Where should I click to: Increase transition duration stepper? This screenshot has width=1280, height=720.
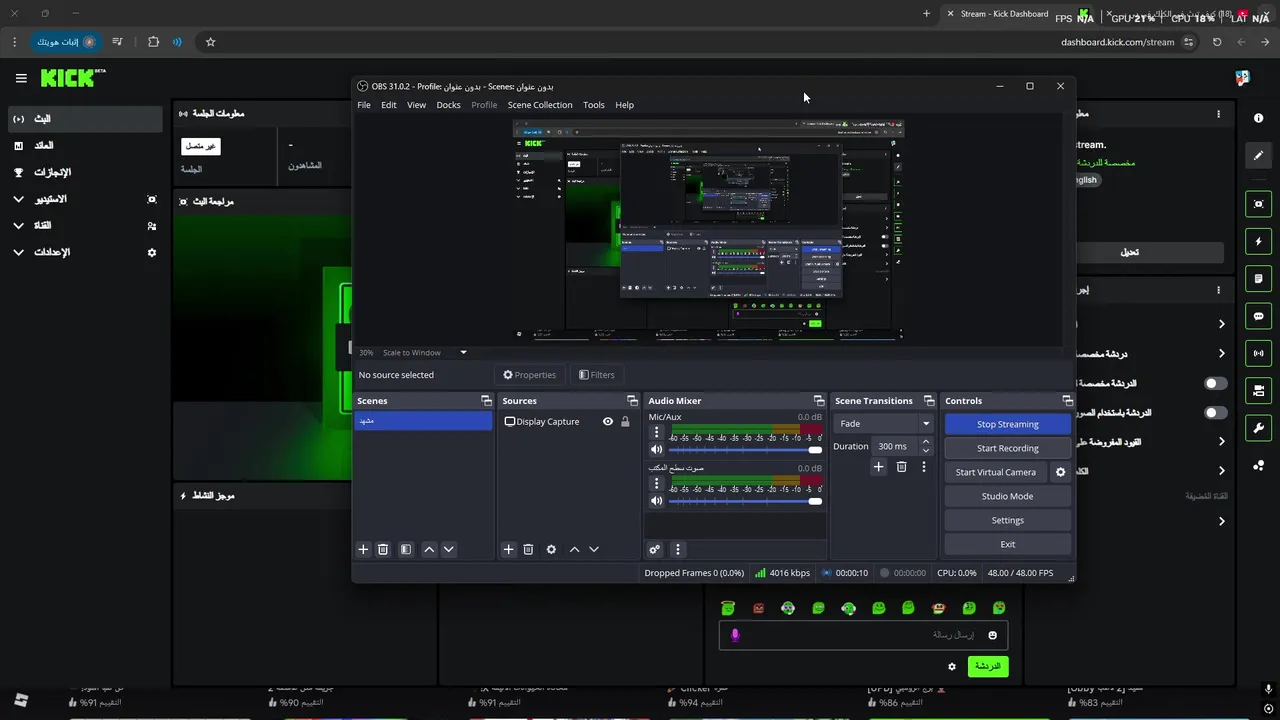tap(925, 442)
